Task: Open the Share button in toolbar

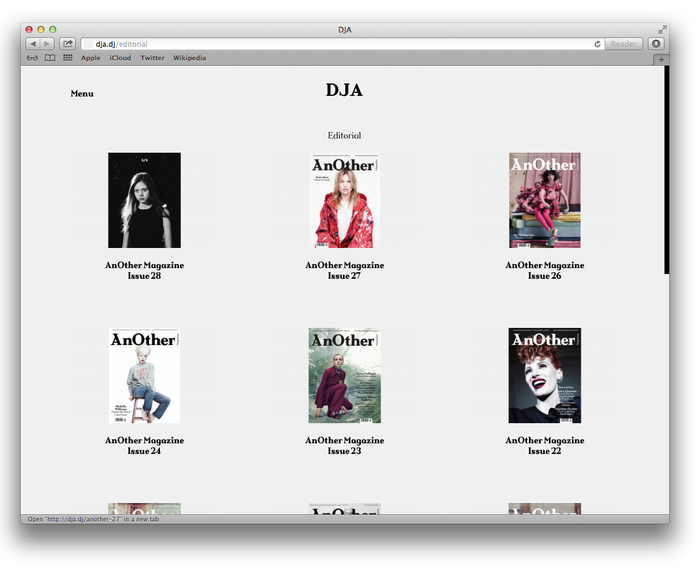Action: click(68, 44)
